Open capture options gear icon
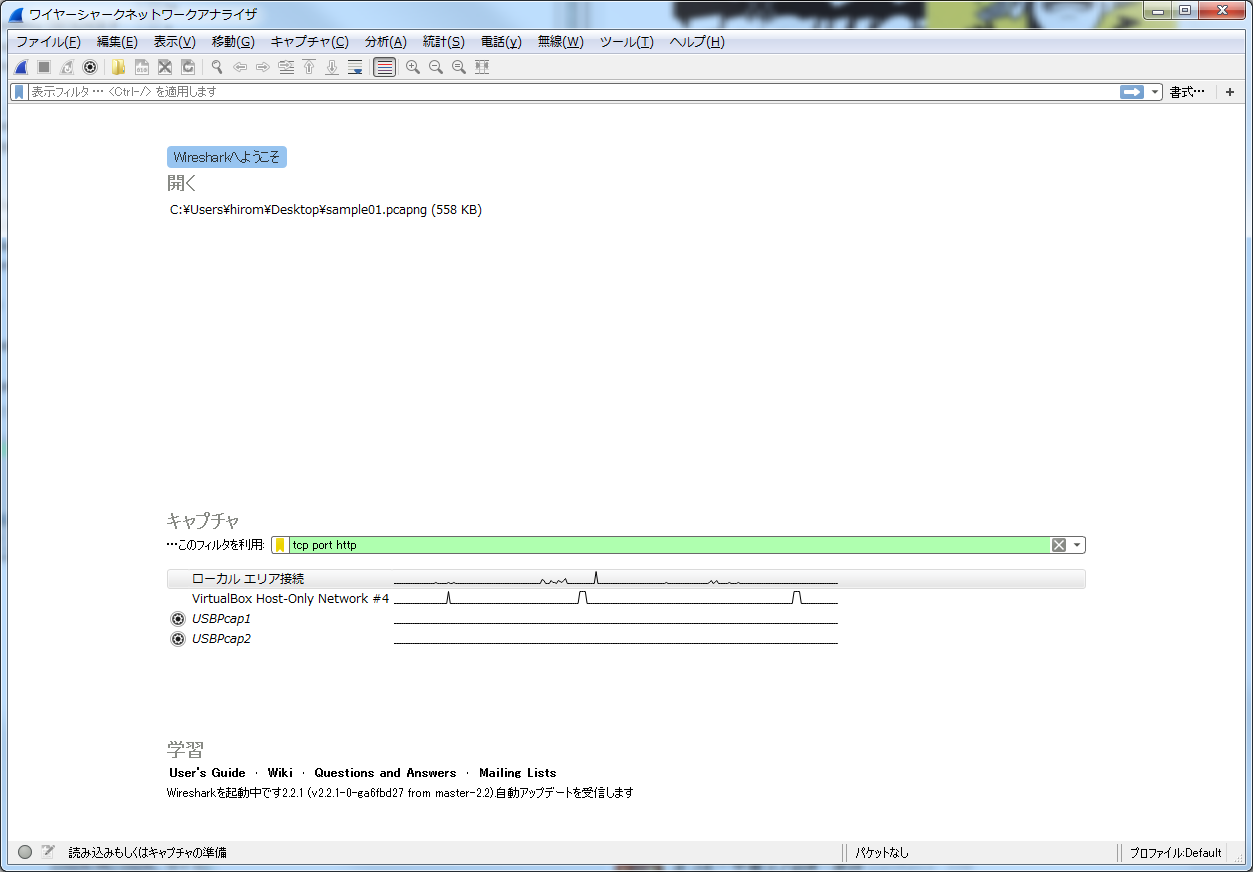Viewport: 1253px width, 872px height. tap(90, 67)
